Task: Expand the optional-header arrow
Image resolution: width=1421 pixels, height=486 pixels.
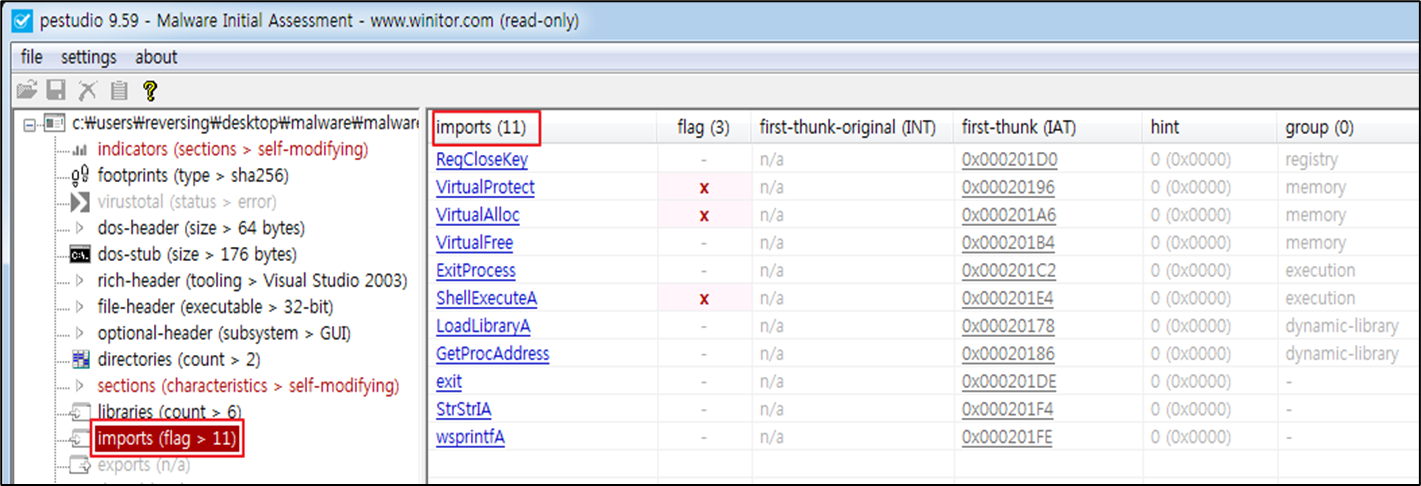Action: tap(81, 333)
